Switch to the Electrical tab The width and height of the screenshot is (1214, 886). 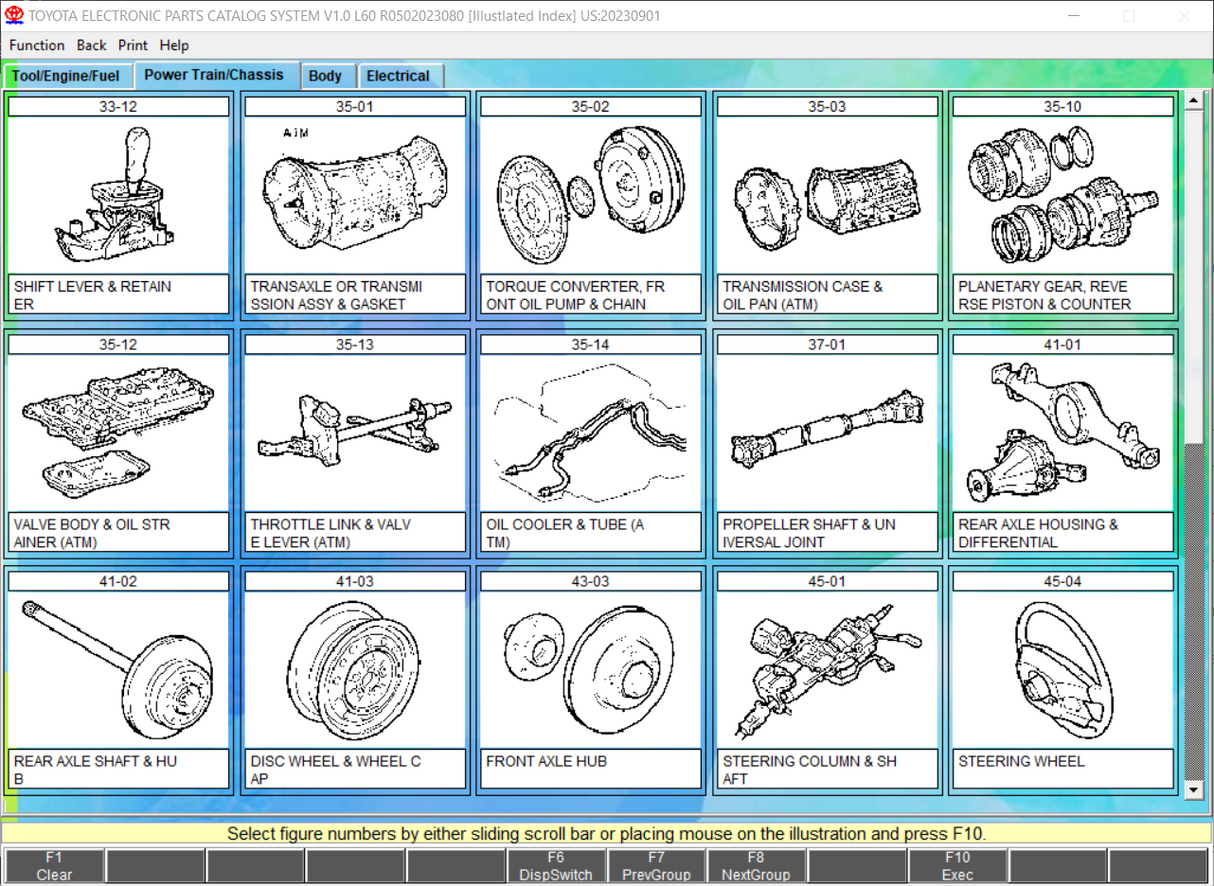point(400,75)
